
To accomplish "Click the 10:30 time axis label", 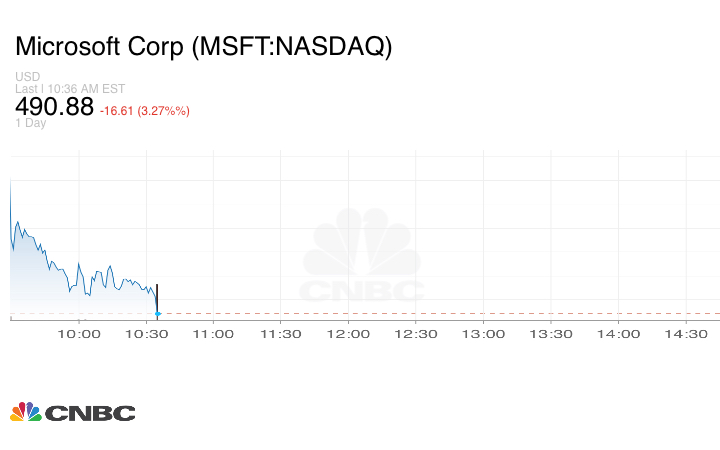I will tap(147, 334).
